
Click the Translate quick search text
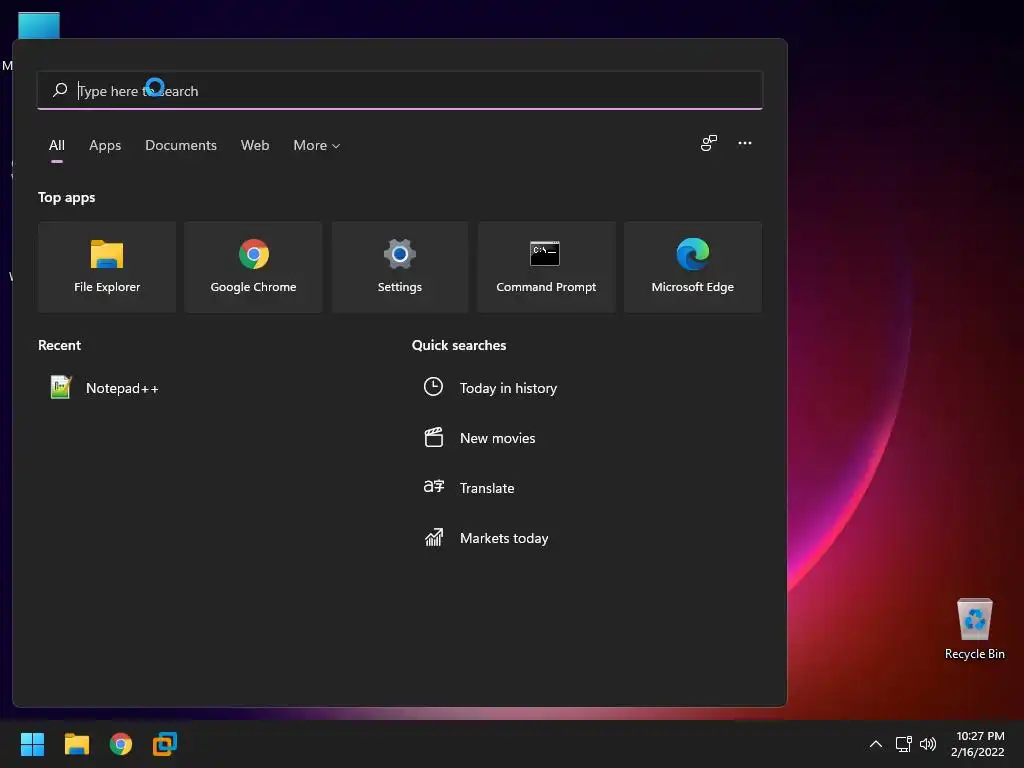pos(487,488)
